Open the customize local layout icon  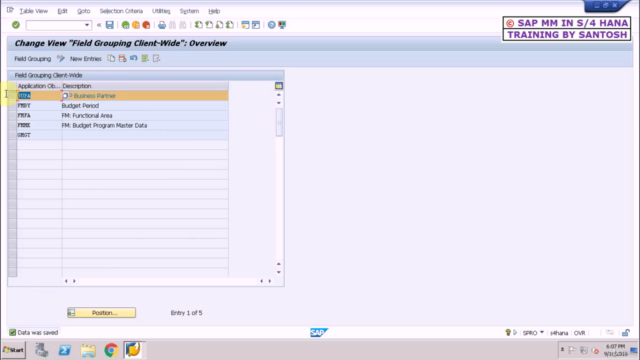(x=282, y=25)
